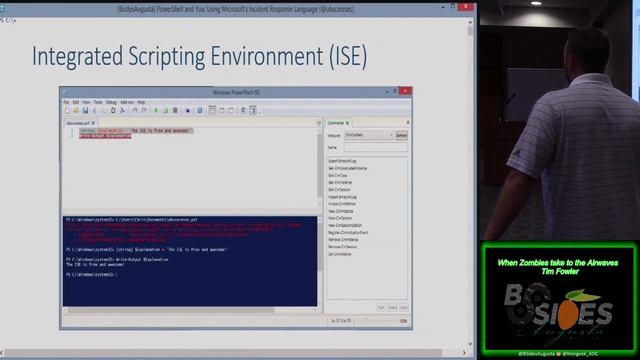The width and height of the screenshot is (640, 360).
Task: Click the console pane horizontal scrollbar
Action: pyautogui.click(x=191, y=311)
